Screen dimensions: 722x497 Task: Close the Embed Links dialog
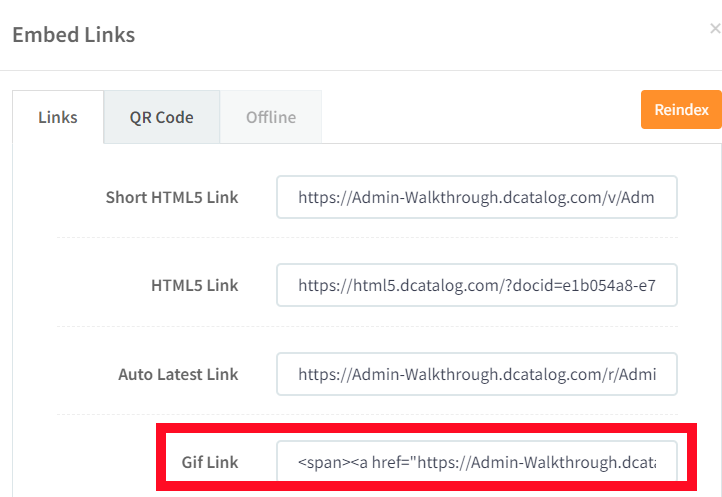click(715, 29)
